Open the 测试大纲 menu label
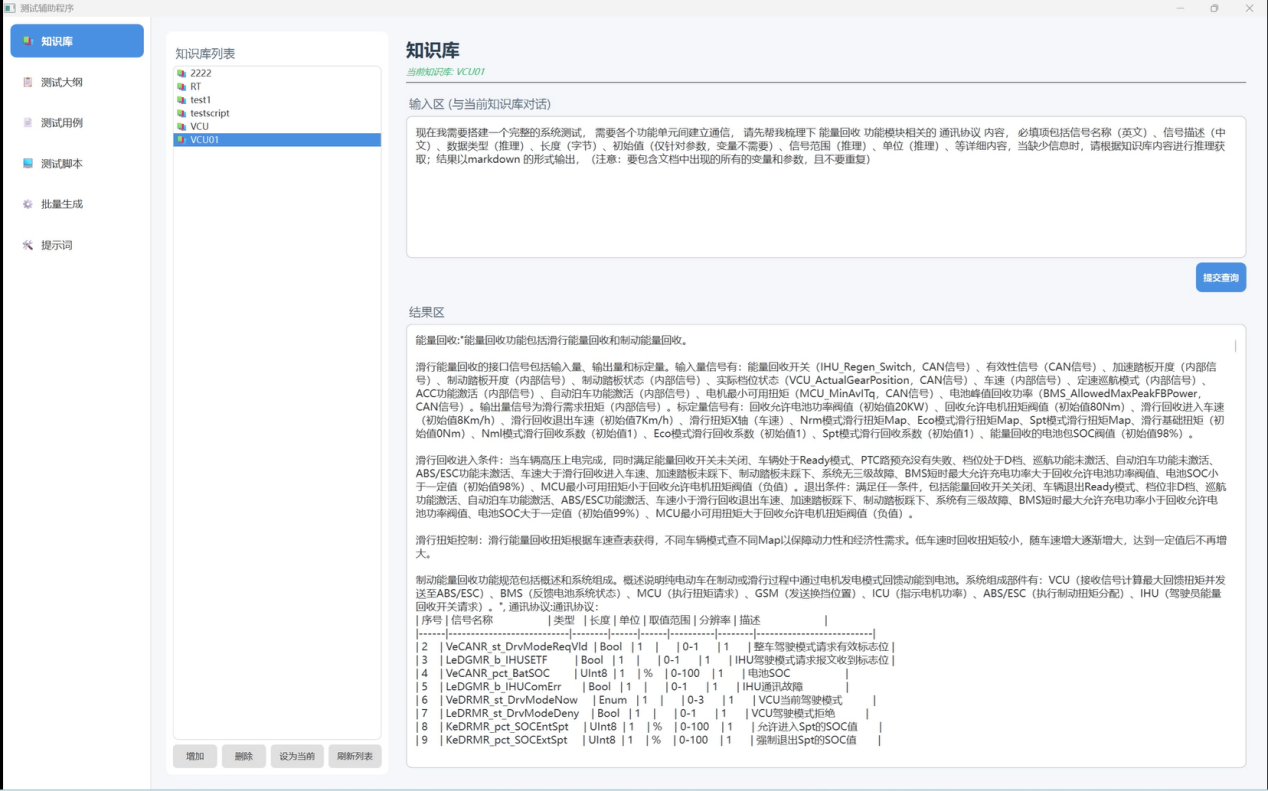This screenshot has width=1268, height=791. pyautogui.click(x=62, y=82)
